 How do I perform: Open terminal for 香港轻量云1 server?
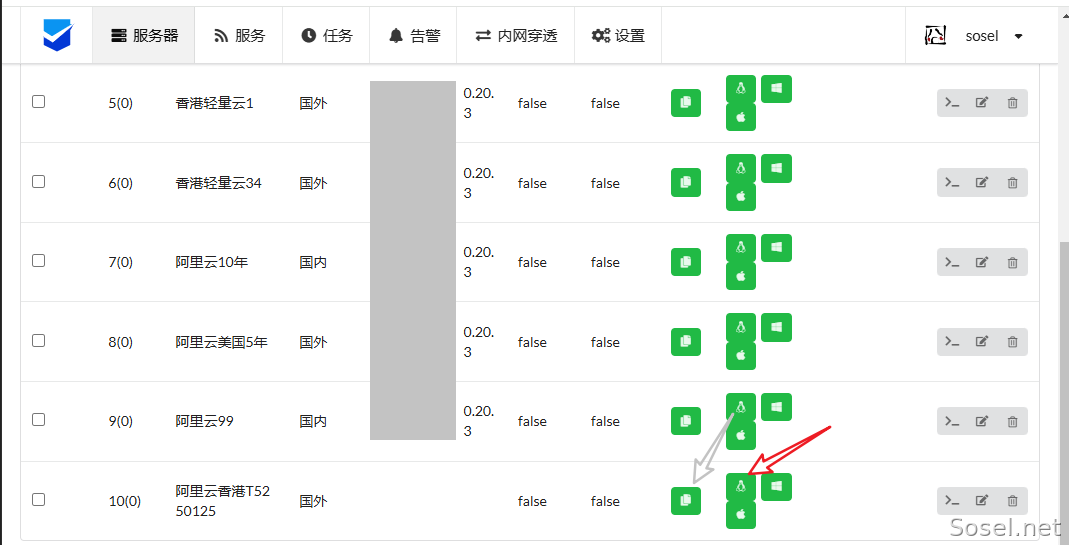point(952,103)
